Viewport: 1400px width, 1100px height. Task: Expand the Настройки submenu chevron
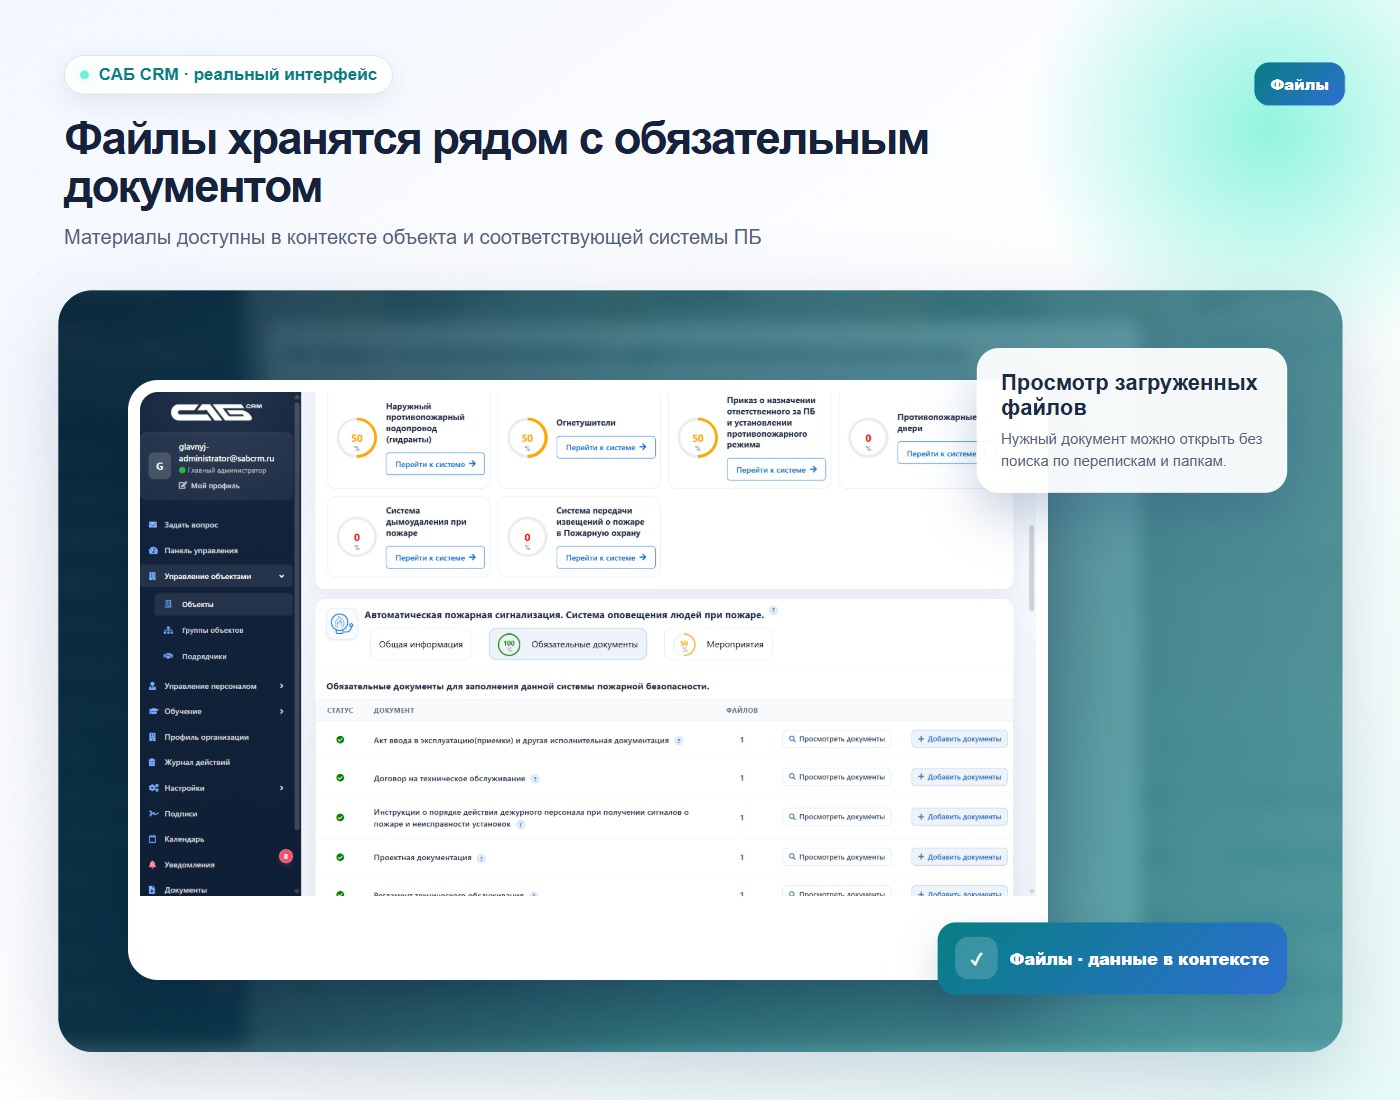(282, 788)
